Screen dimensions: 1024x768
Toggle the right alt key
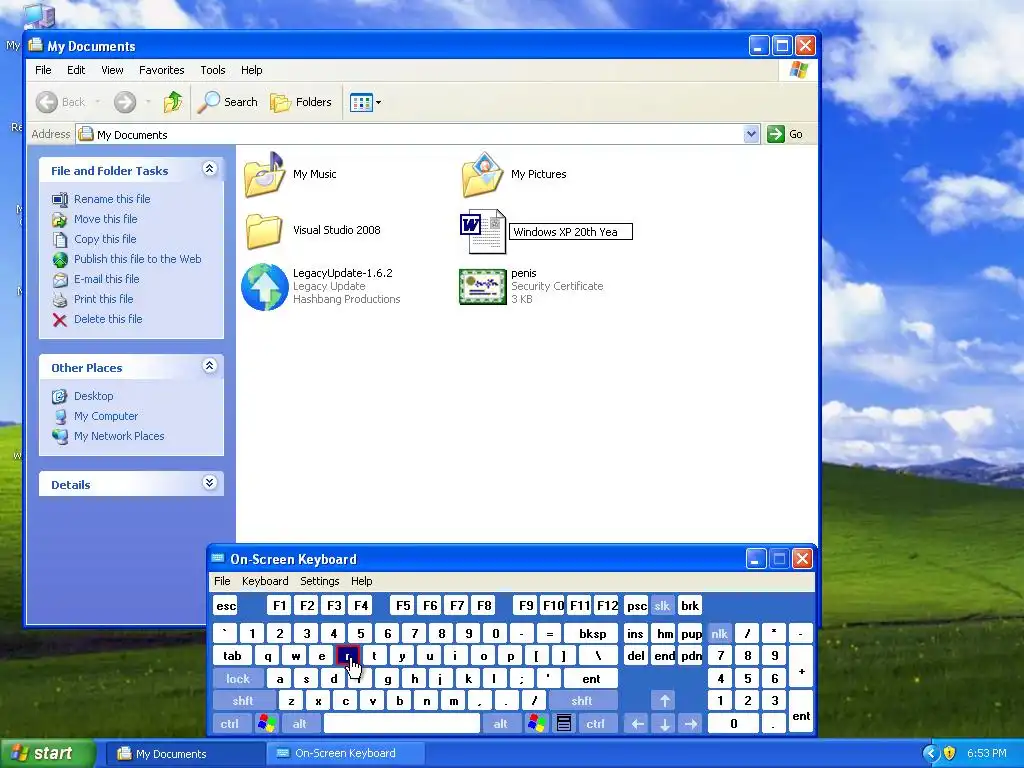[x=500, y=724]
